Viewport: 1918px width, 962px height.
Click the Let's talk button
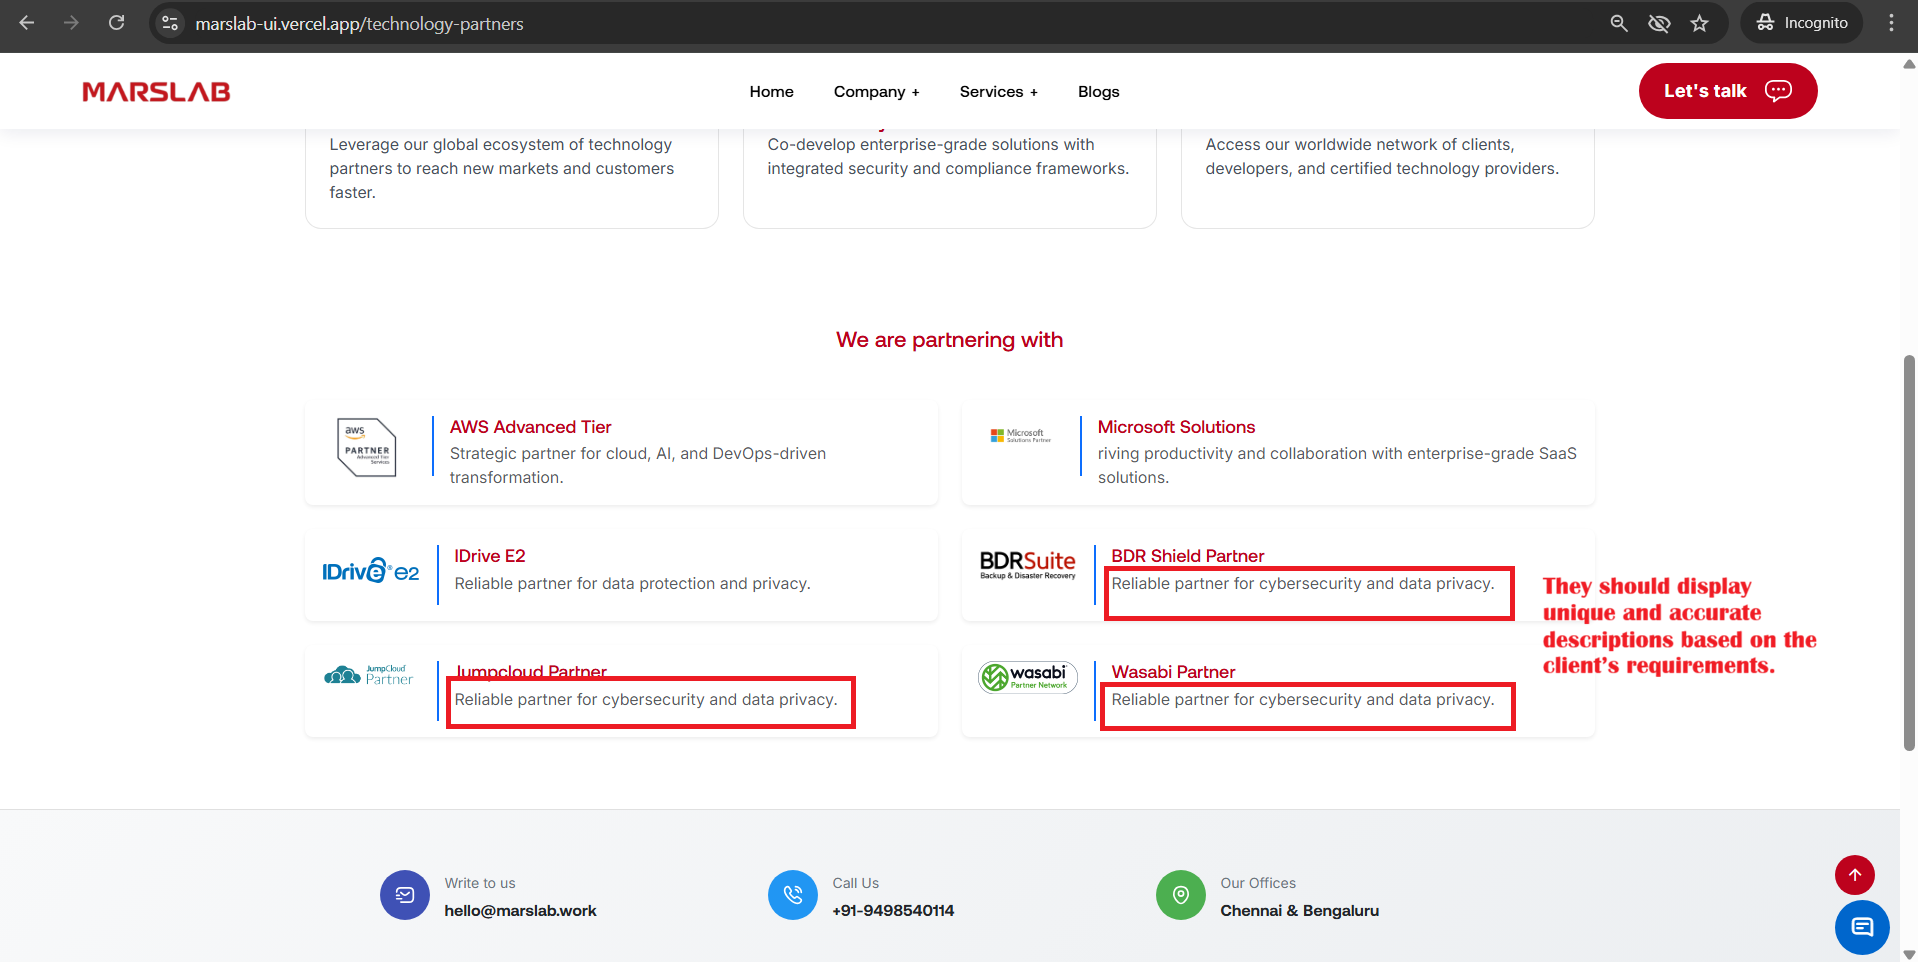click(1727, 91)
